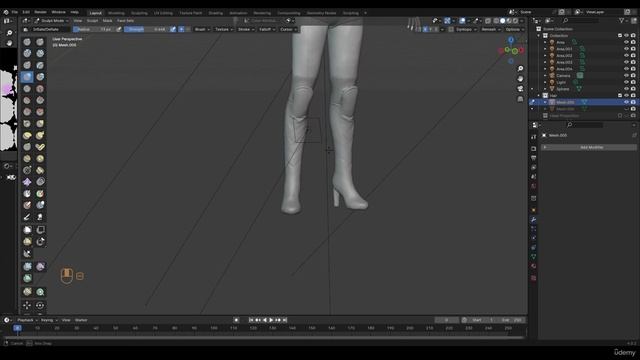The width and height of the screenshot is (640, 360).
Task: Switch perspective/orthographic gizmo icon
Action: pyautogui.click(x=520, y=99)
